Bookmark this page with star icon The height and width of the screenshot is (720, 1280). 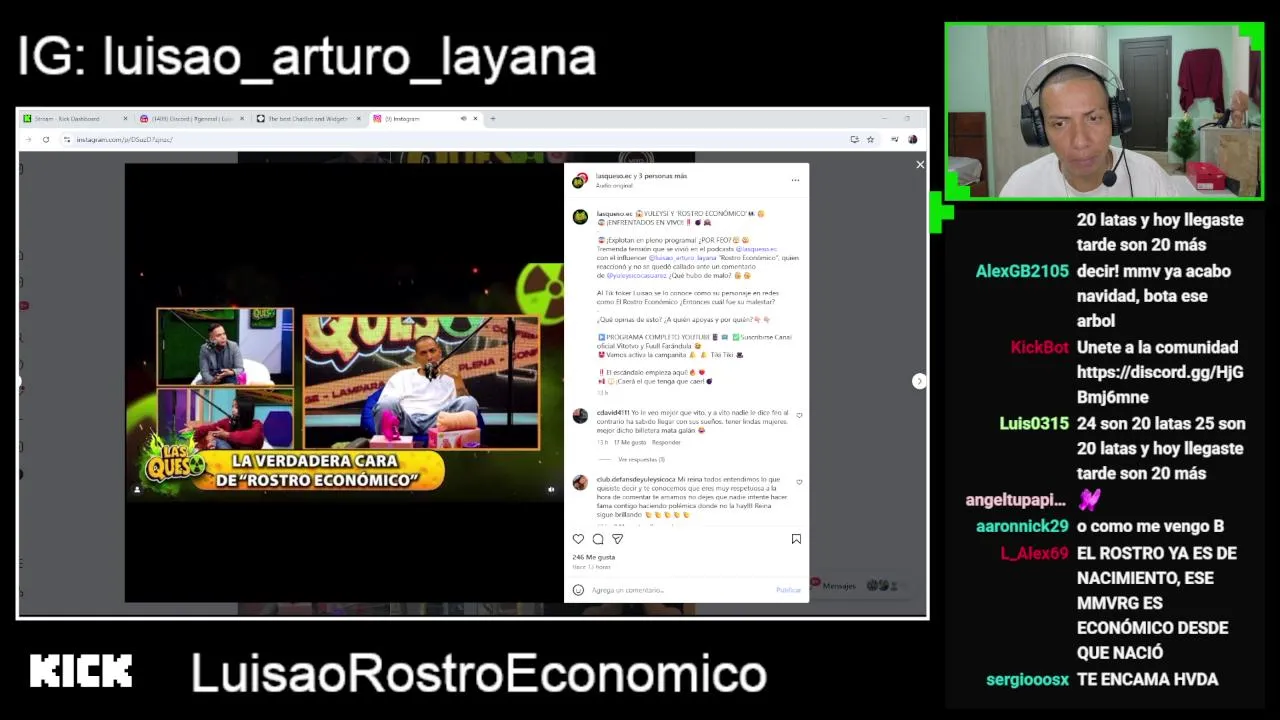[870, 139]
